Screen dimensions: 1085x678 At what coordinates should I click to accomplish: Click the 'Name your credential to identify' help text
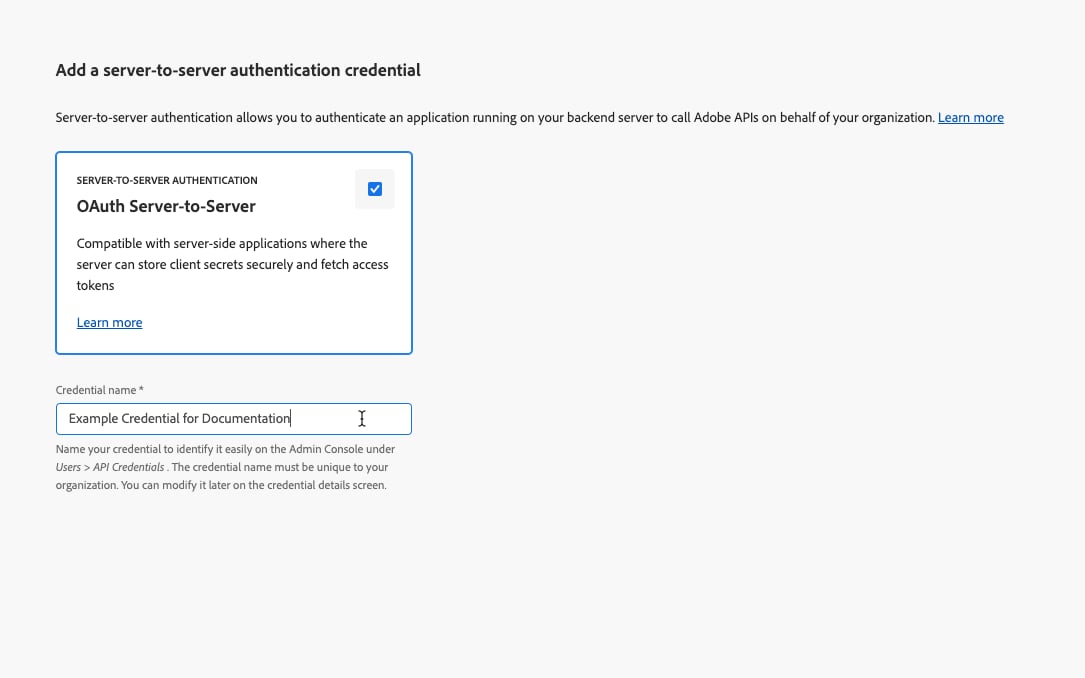[x=226, y=467]
